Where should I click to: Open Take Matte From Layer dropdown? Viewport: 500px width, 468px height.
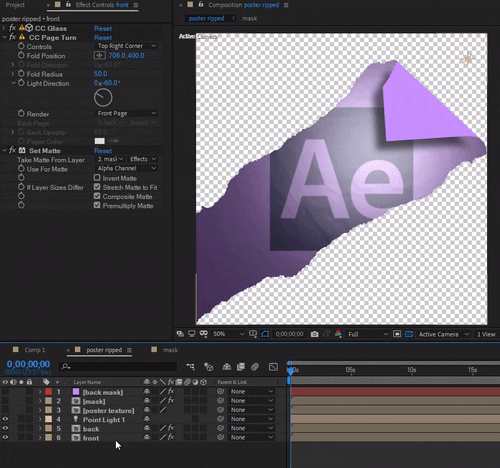coord(110,159)
